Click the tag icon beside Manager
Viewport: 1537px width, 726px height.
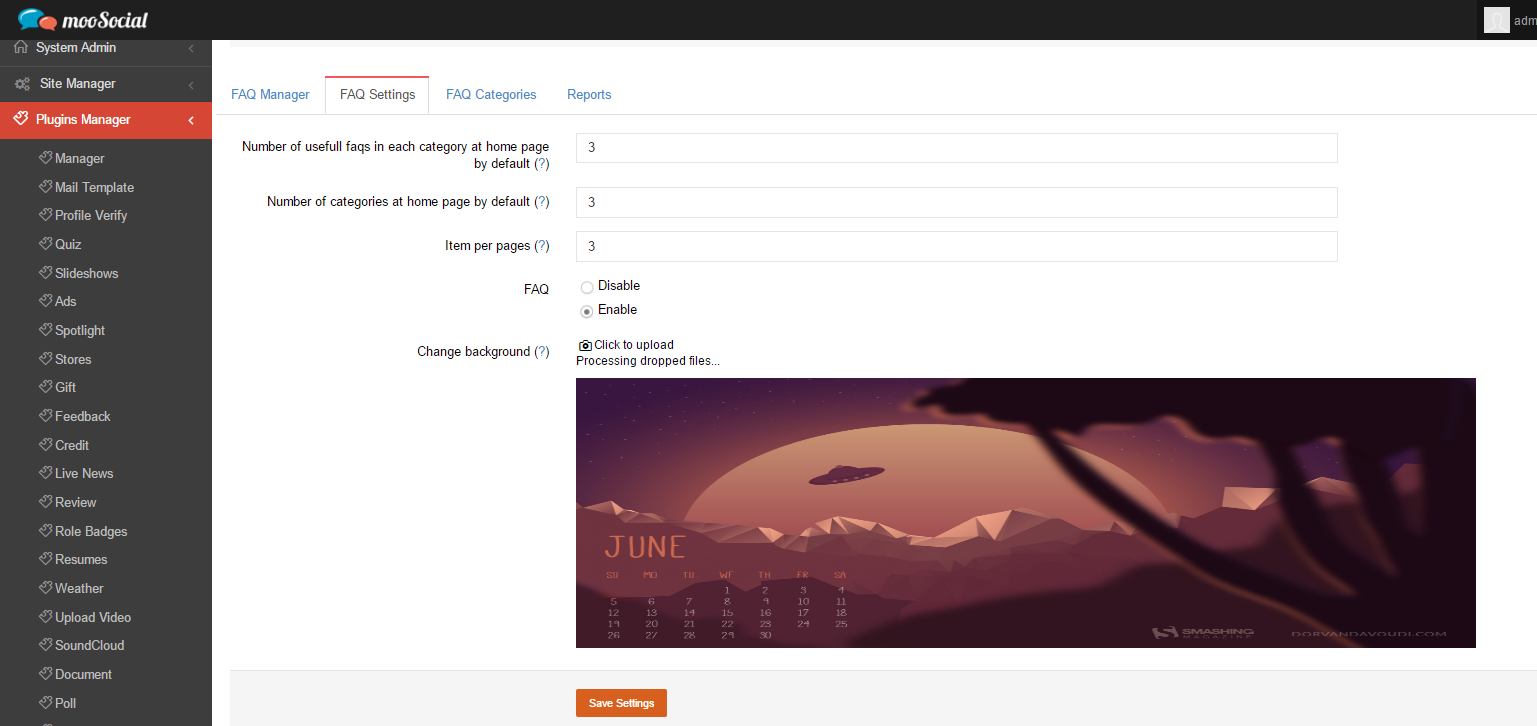[x=45, y=158]
